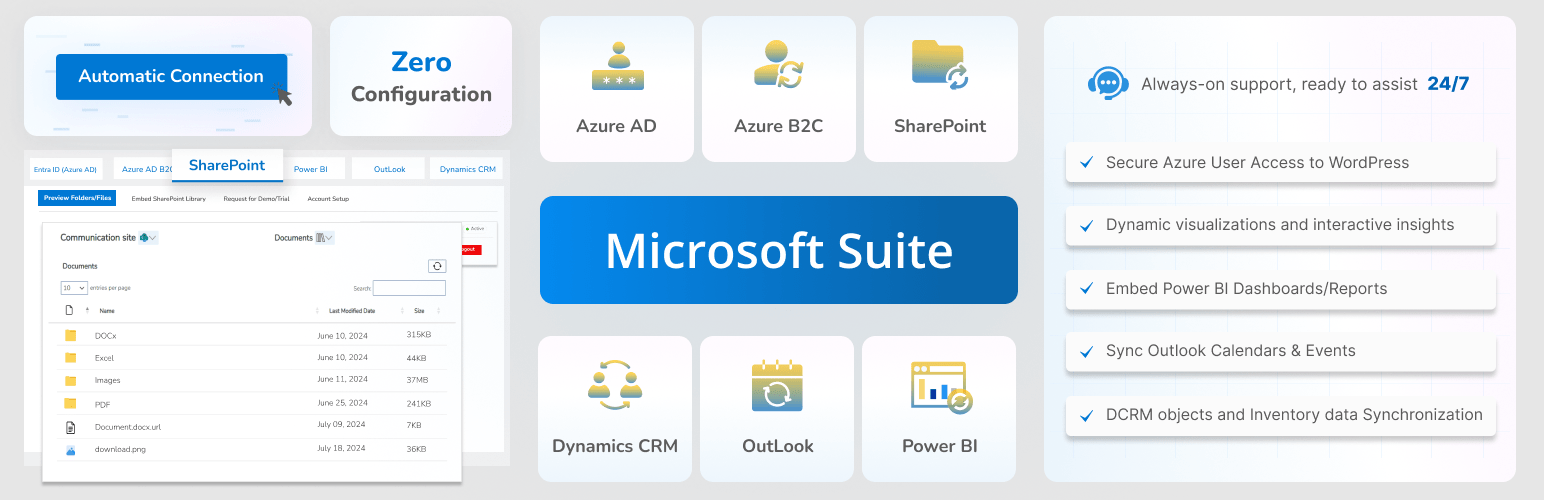
Task: Open the PDF folder icon
Action: coord(70,404)
